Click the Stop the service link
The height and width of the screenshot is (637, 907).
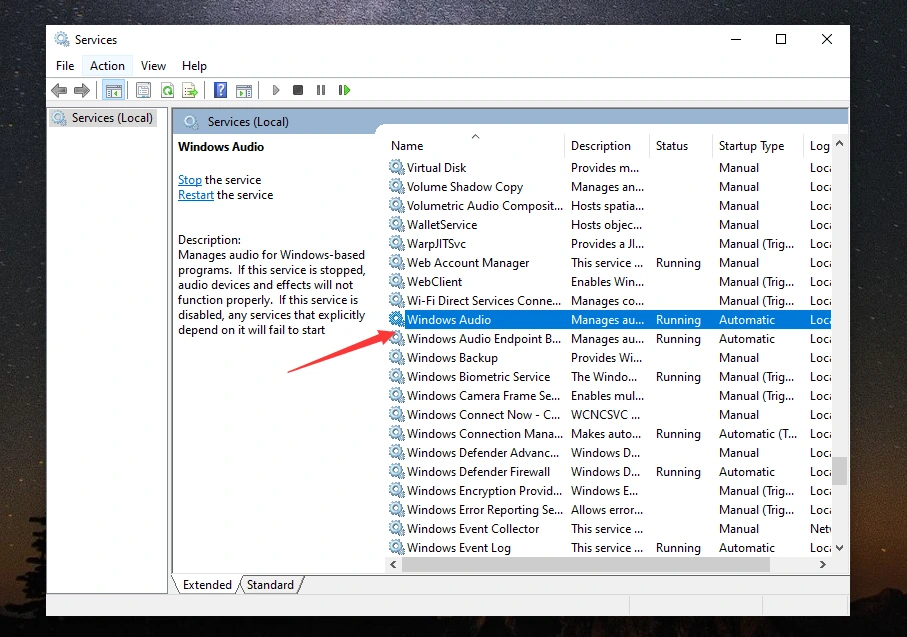click(190, 180)
